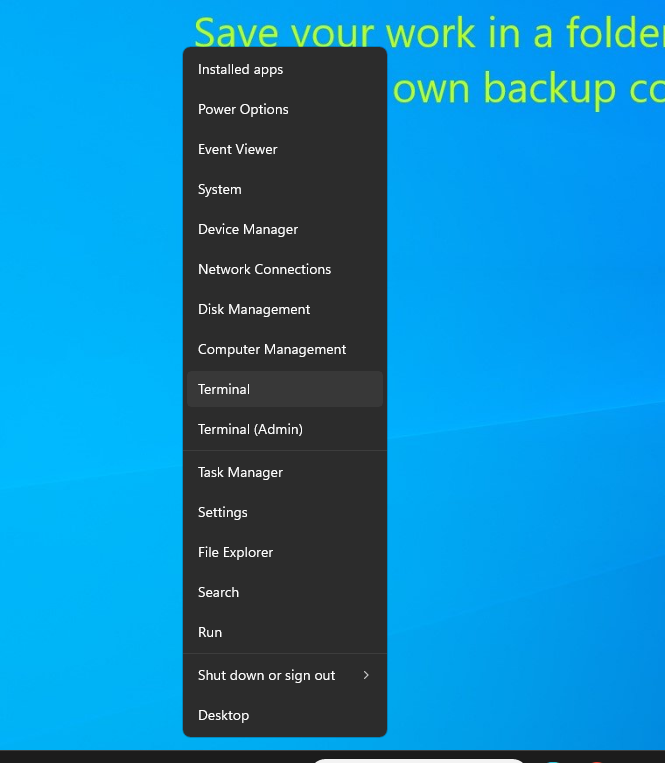Launch Event Viewer
Screen dimensions: 665x763
pos(238,149)
